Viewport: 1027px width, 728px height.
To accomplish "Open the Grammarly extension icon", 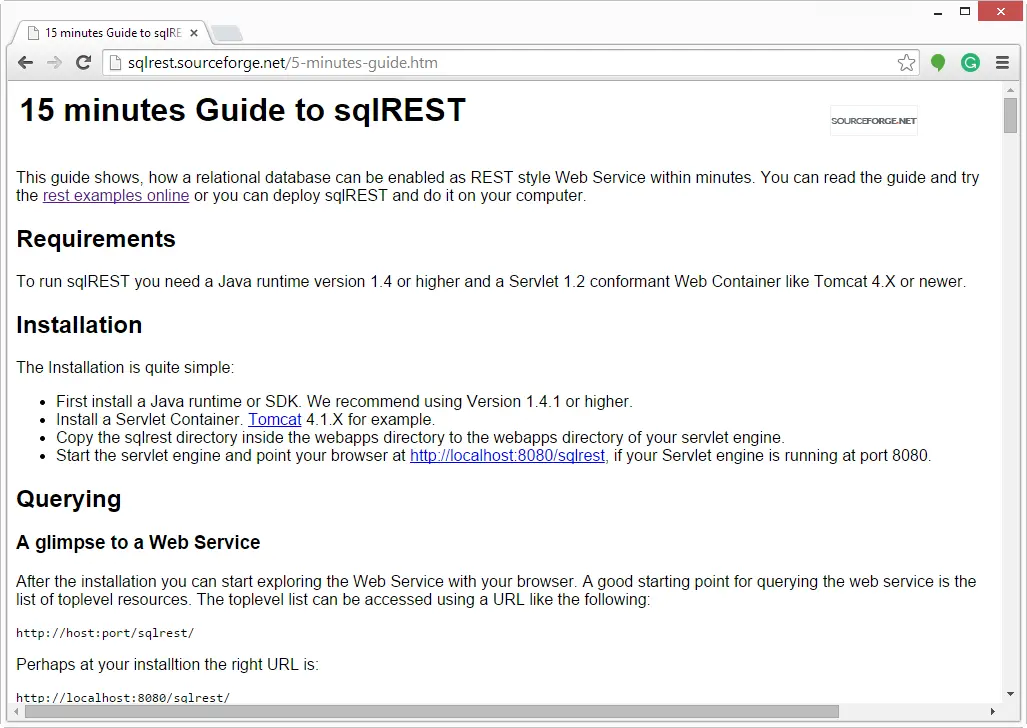I will click(x=970, y=63).
